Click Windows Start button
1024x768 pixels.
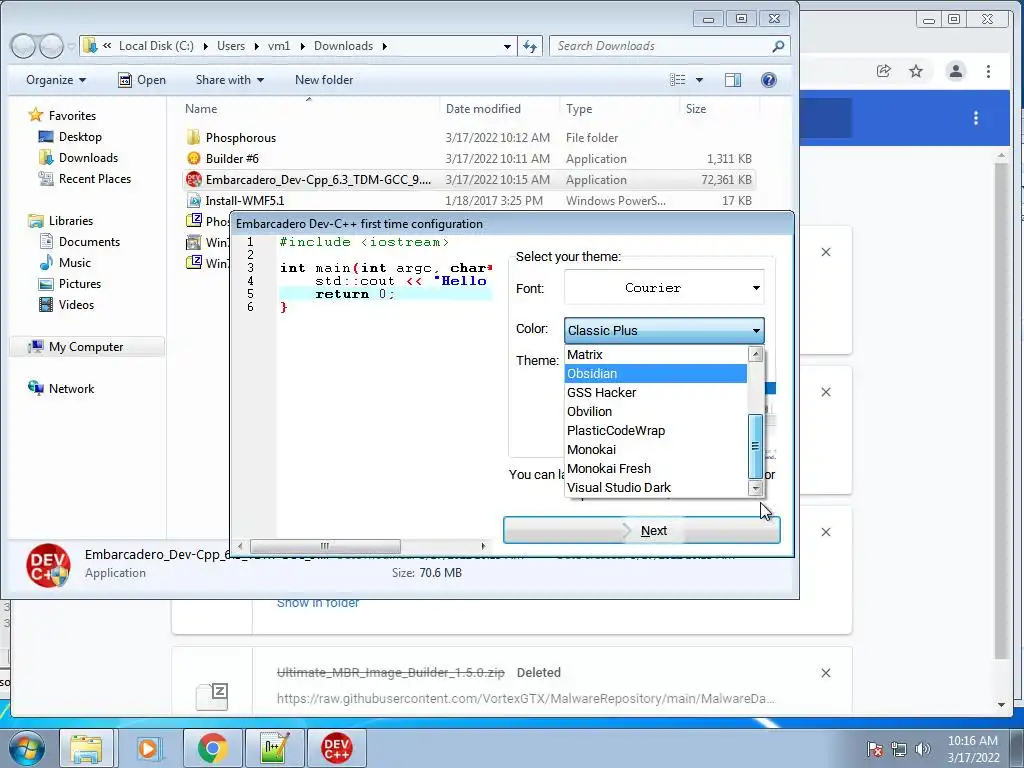[x=25, y=748]
